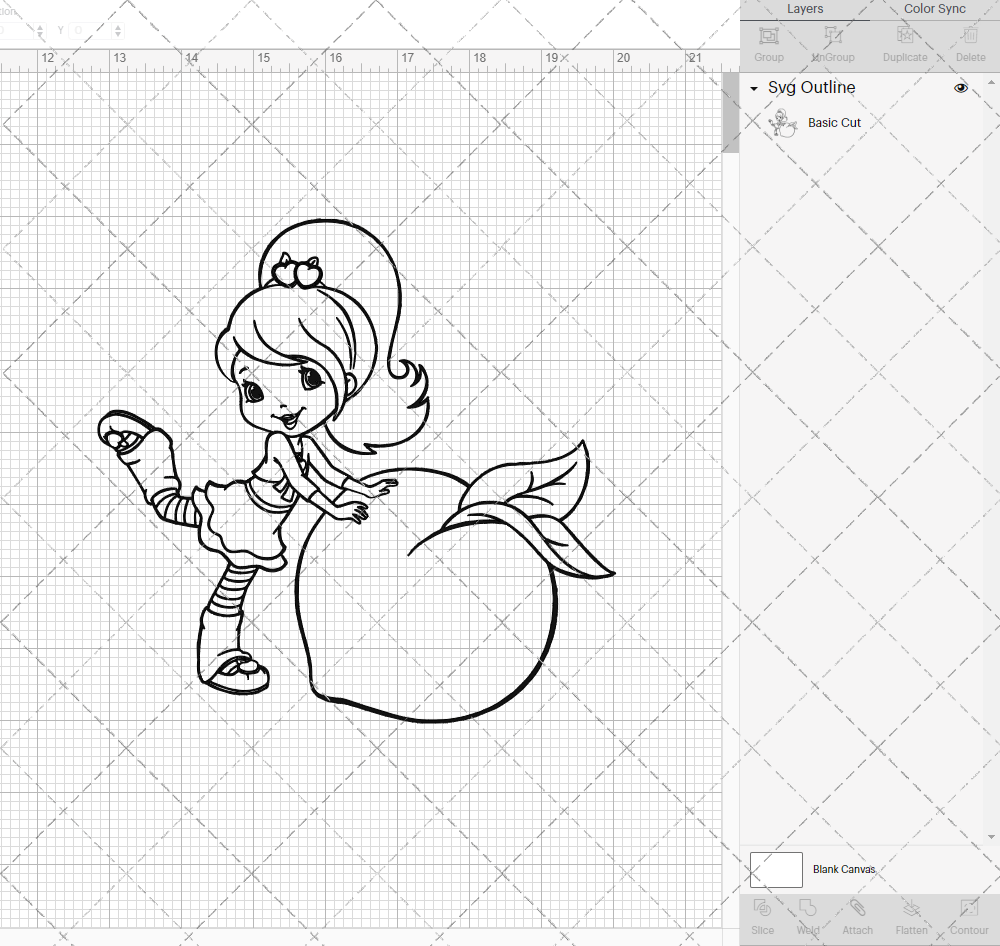Click the Flatten tool icon
The image size is (1000, 946).
(x=911, y=908)
